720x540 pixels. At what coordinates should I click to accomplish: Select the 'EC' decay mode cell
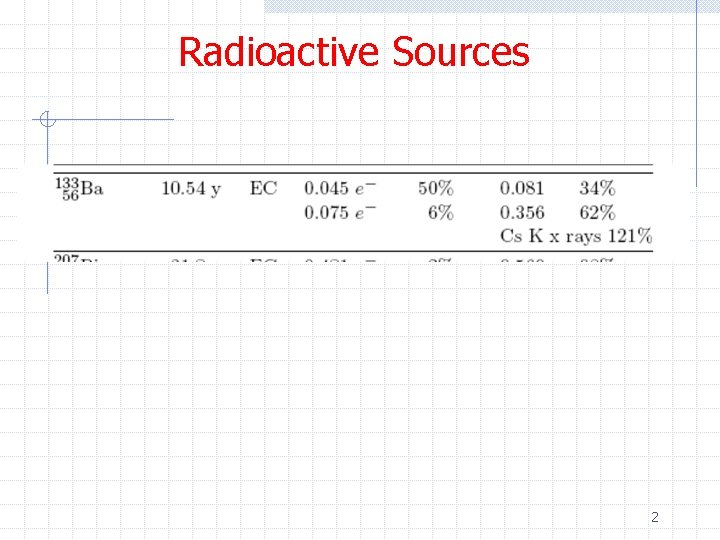[x=264, y=188]
